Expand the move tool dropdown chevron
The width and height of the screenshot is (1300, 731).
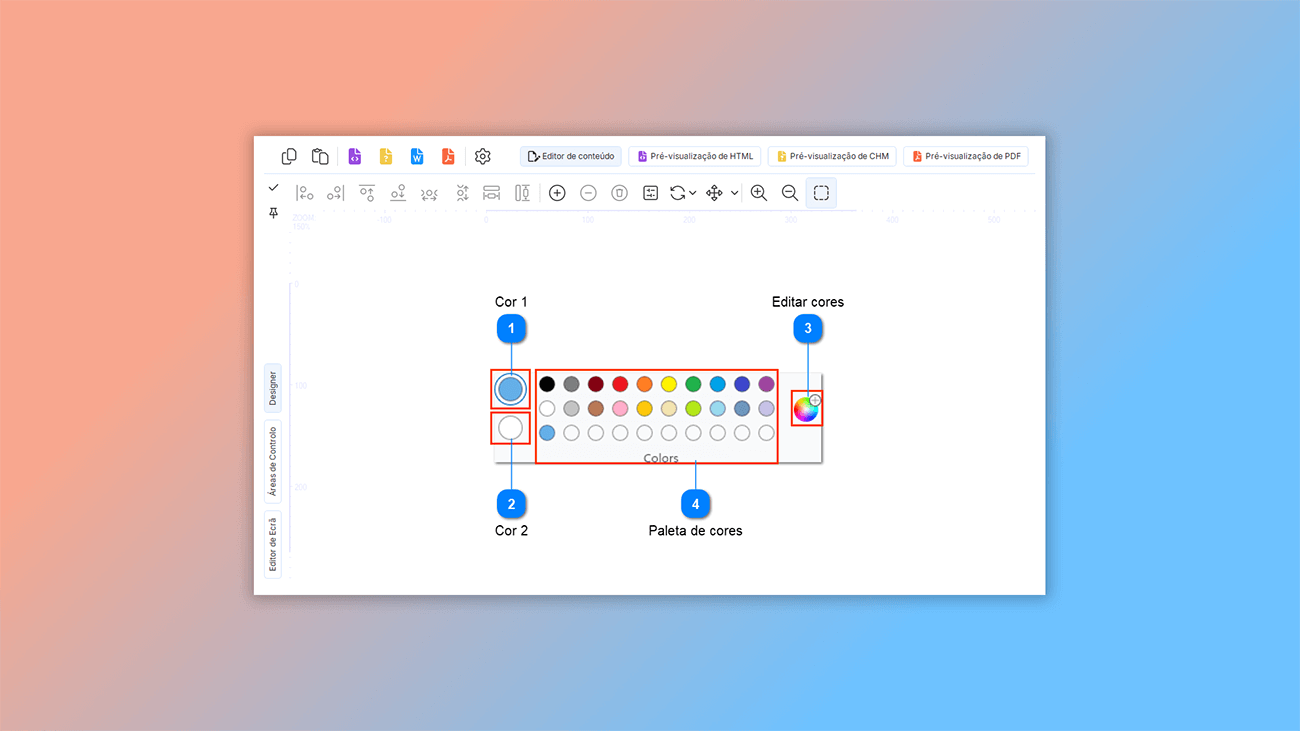(735, 192)
